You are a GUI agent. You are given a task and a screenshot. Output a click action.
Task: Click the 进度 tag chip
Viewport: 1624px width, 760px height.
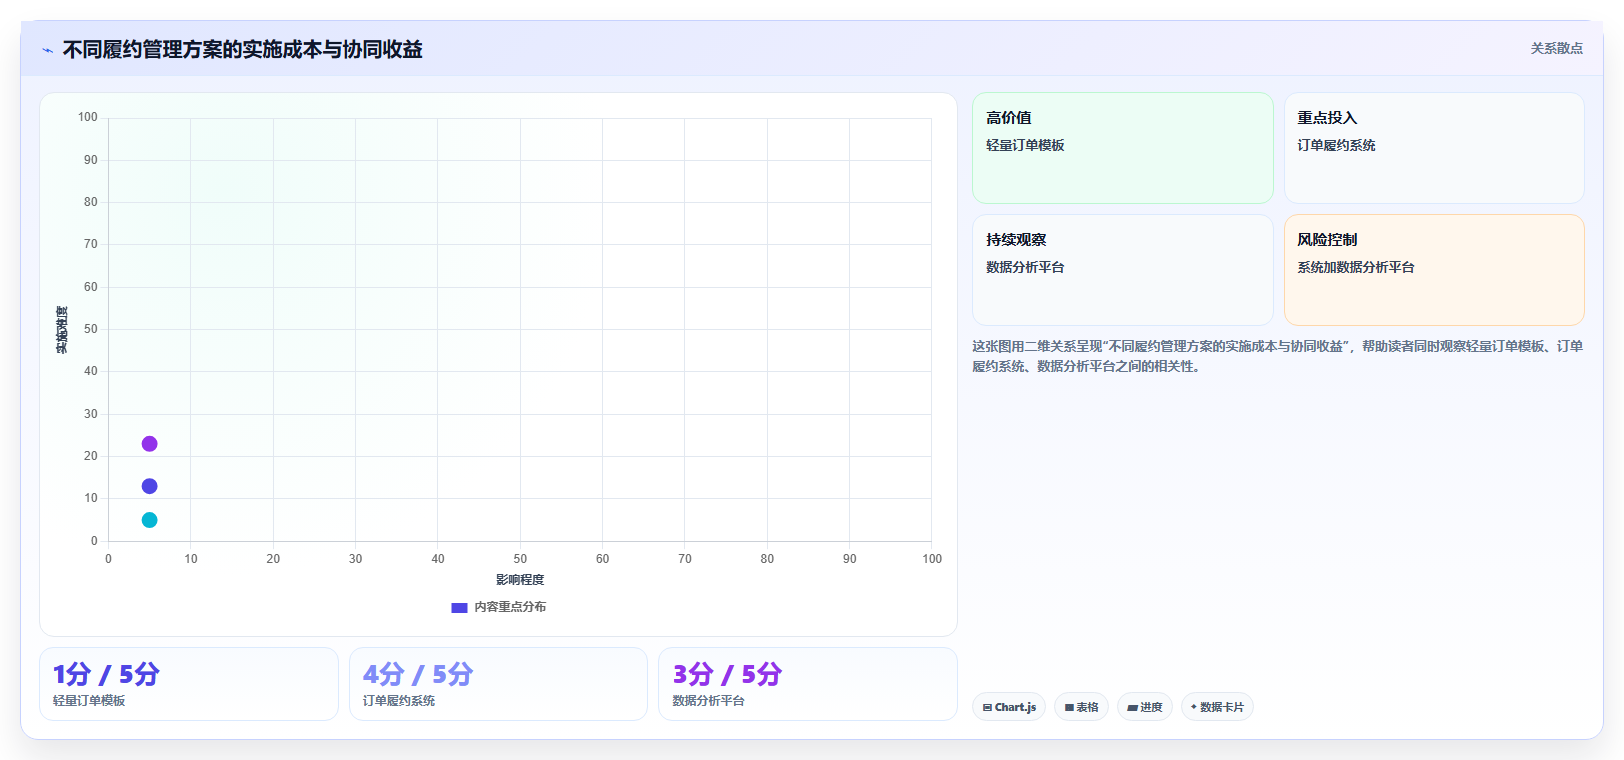(x=1145, y=707)
